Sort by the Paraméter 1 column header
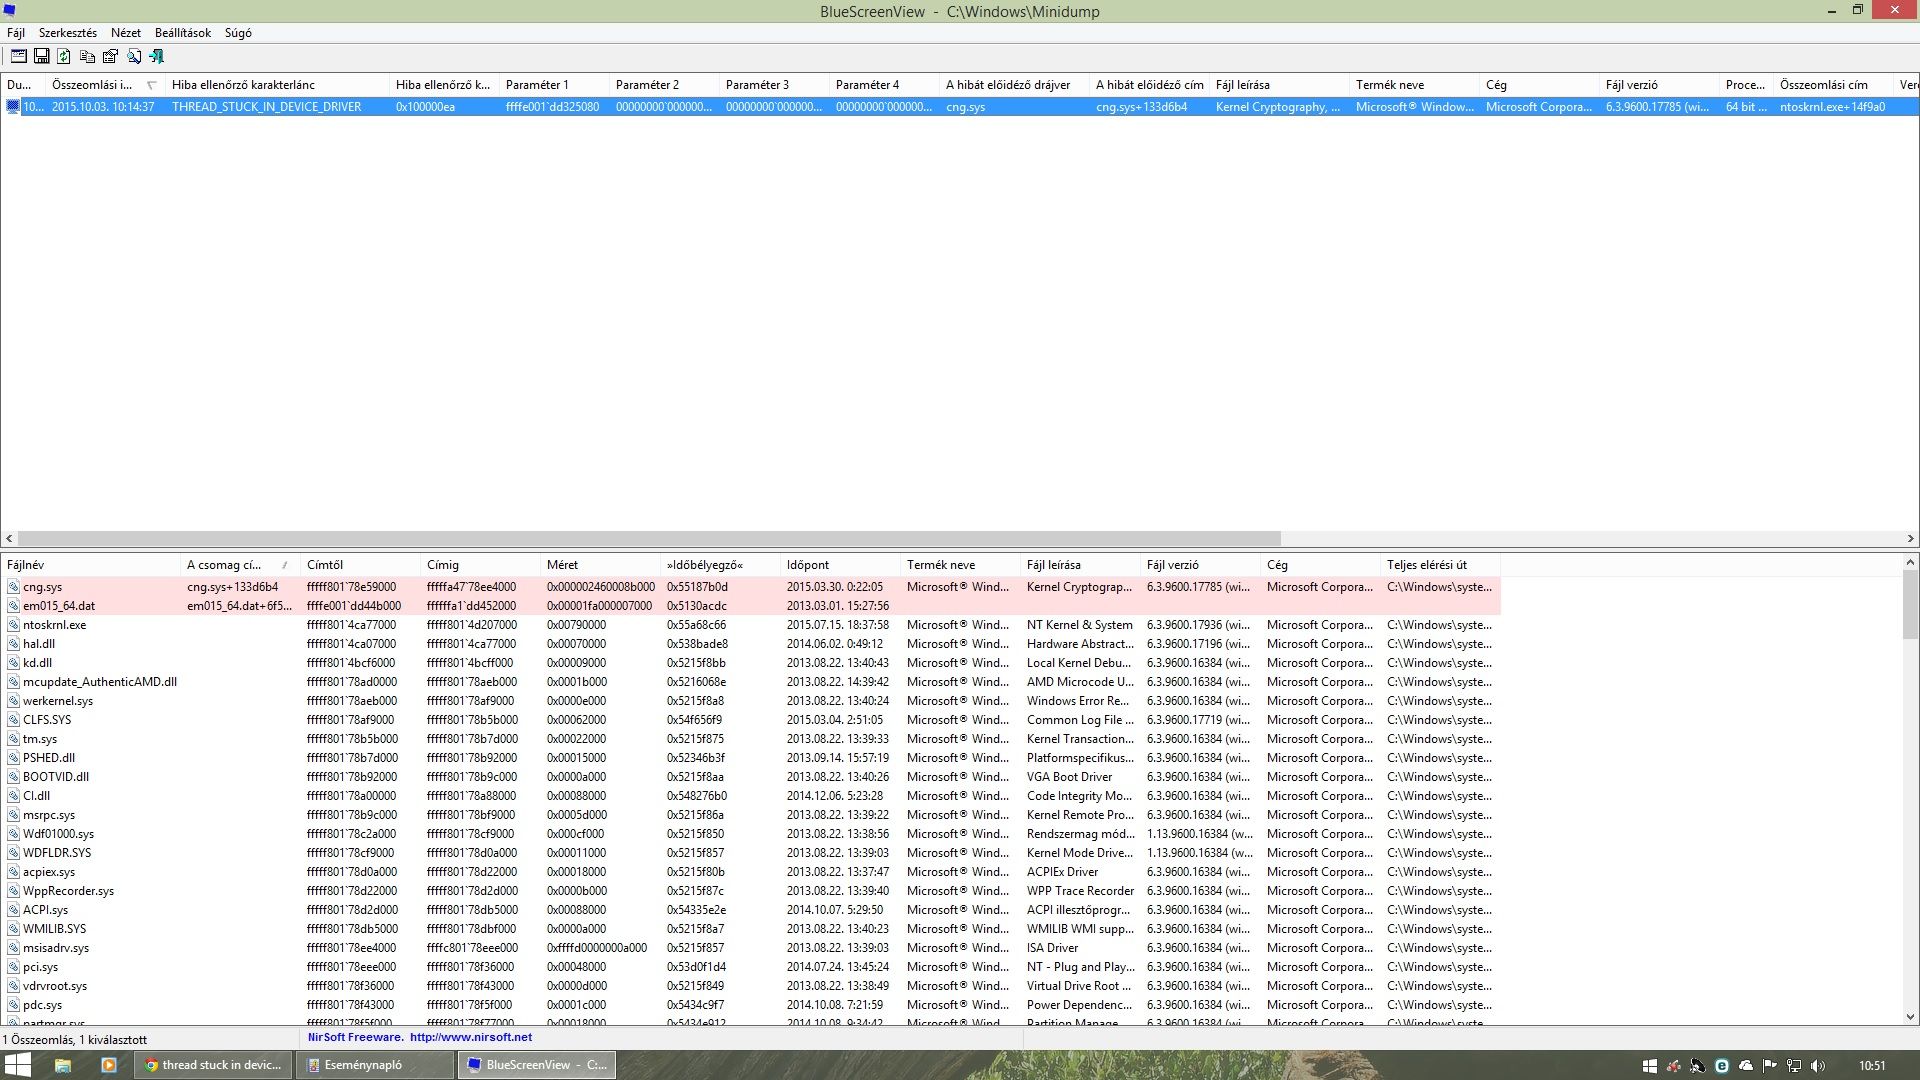 554,85
